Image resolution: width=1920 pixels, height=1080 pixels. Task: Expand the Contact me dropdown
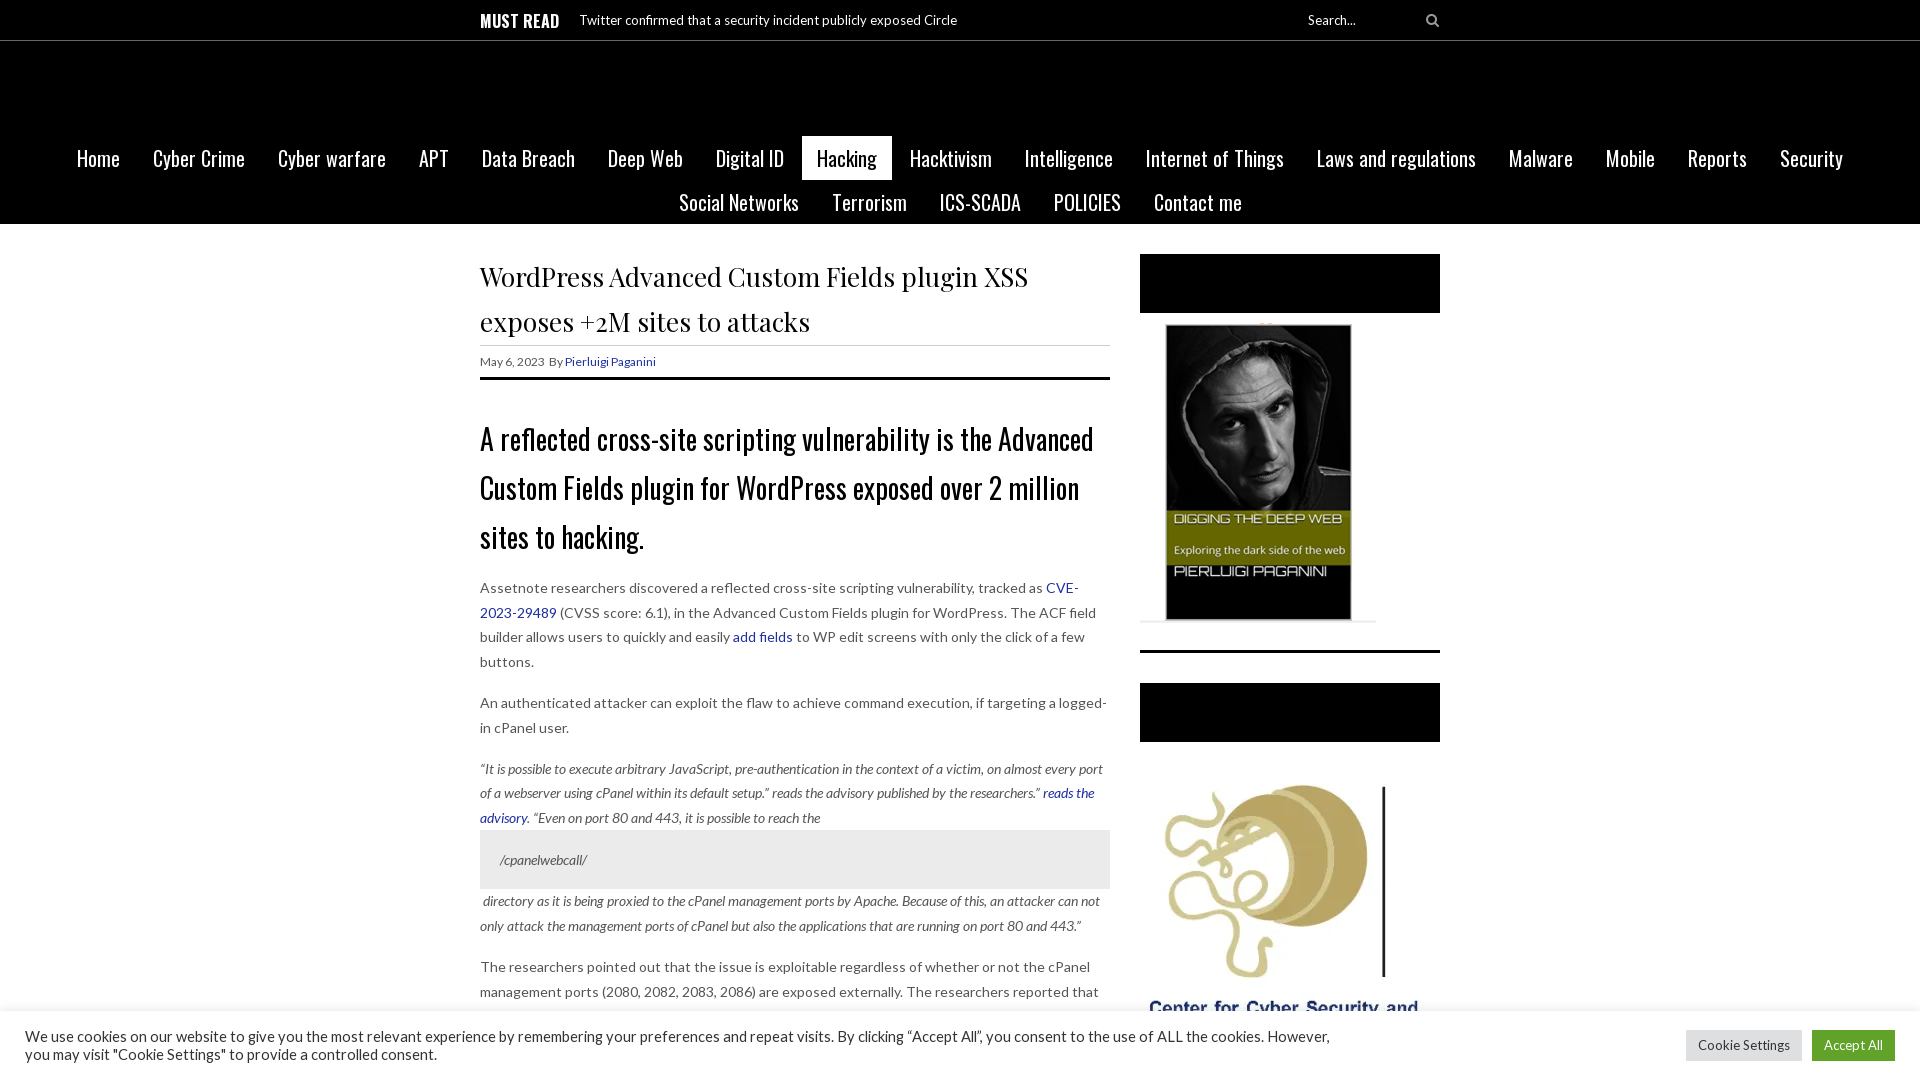tap(1196, 200)
